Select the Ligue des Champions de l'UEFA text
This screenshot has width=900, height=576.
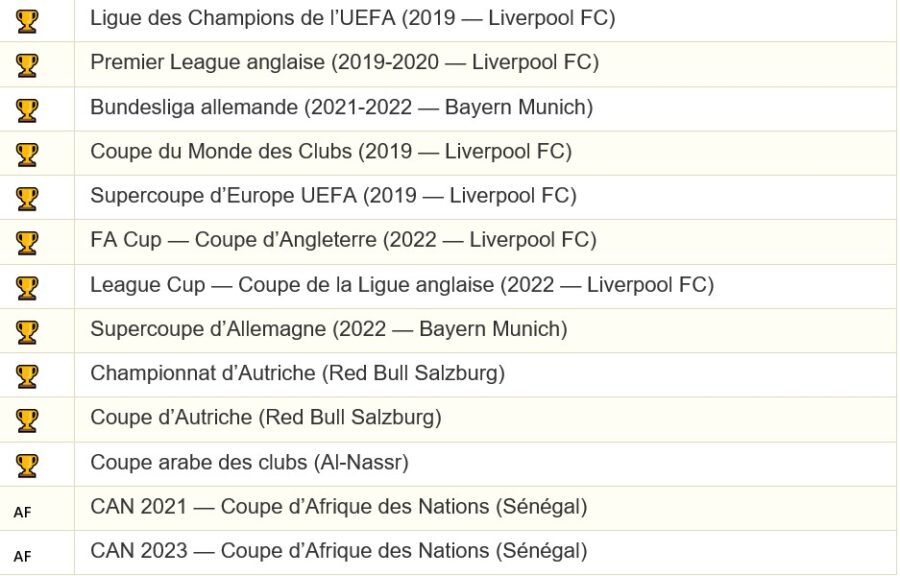[x=352, y=18]
